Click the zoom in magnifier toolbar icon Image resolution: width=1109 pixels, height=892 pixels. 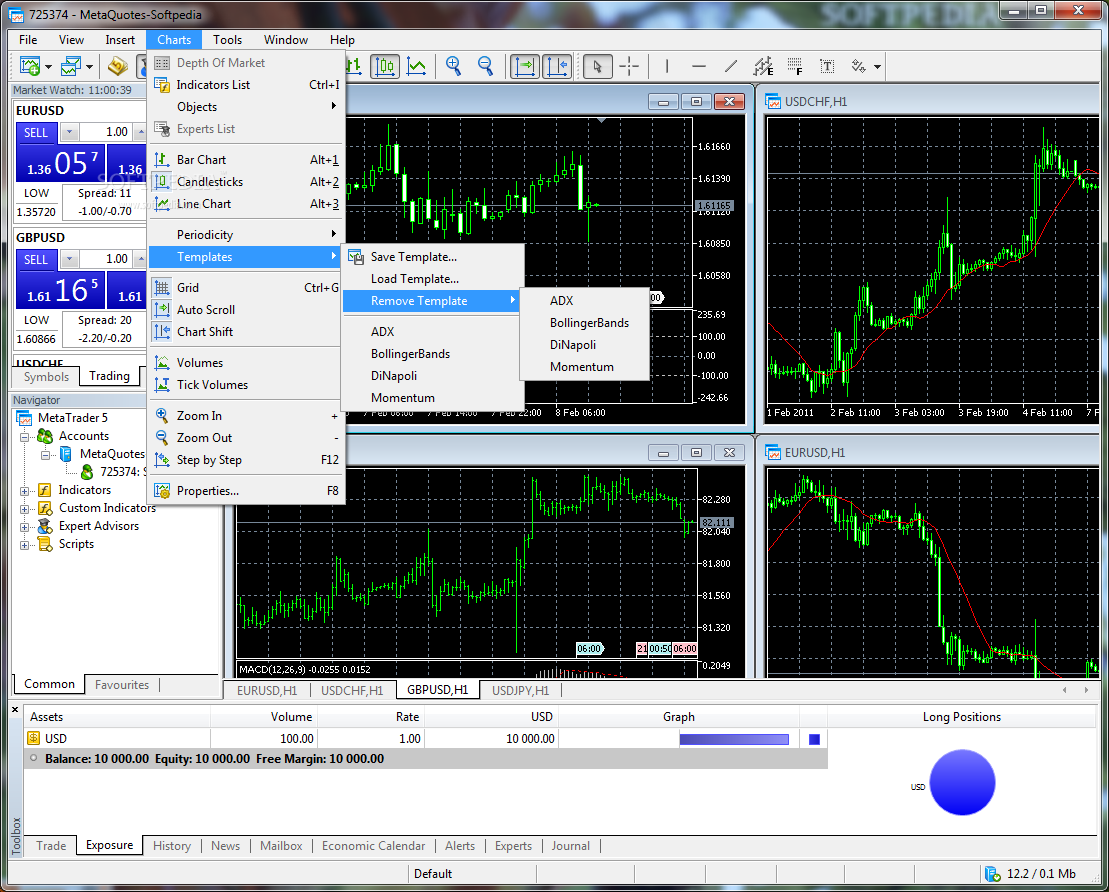point(453,66)
